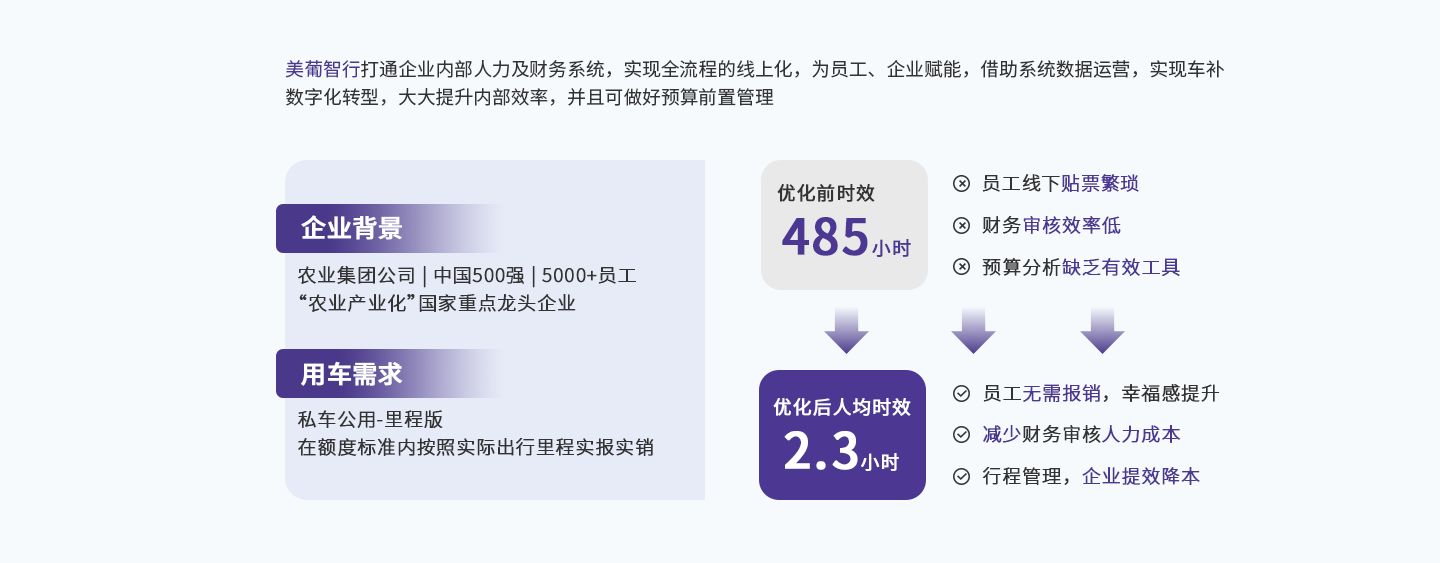Viewport: 1440px width, 563px height.
Task: Click the X icon beside 员工线下贴票繁琐
Action: (x=961, y=183)
